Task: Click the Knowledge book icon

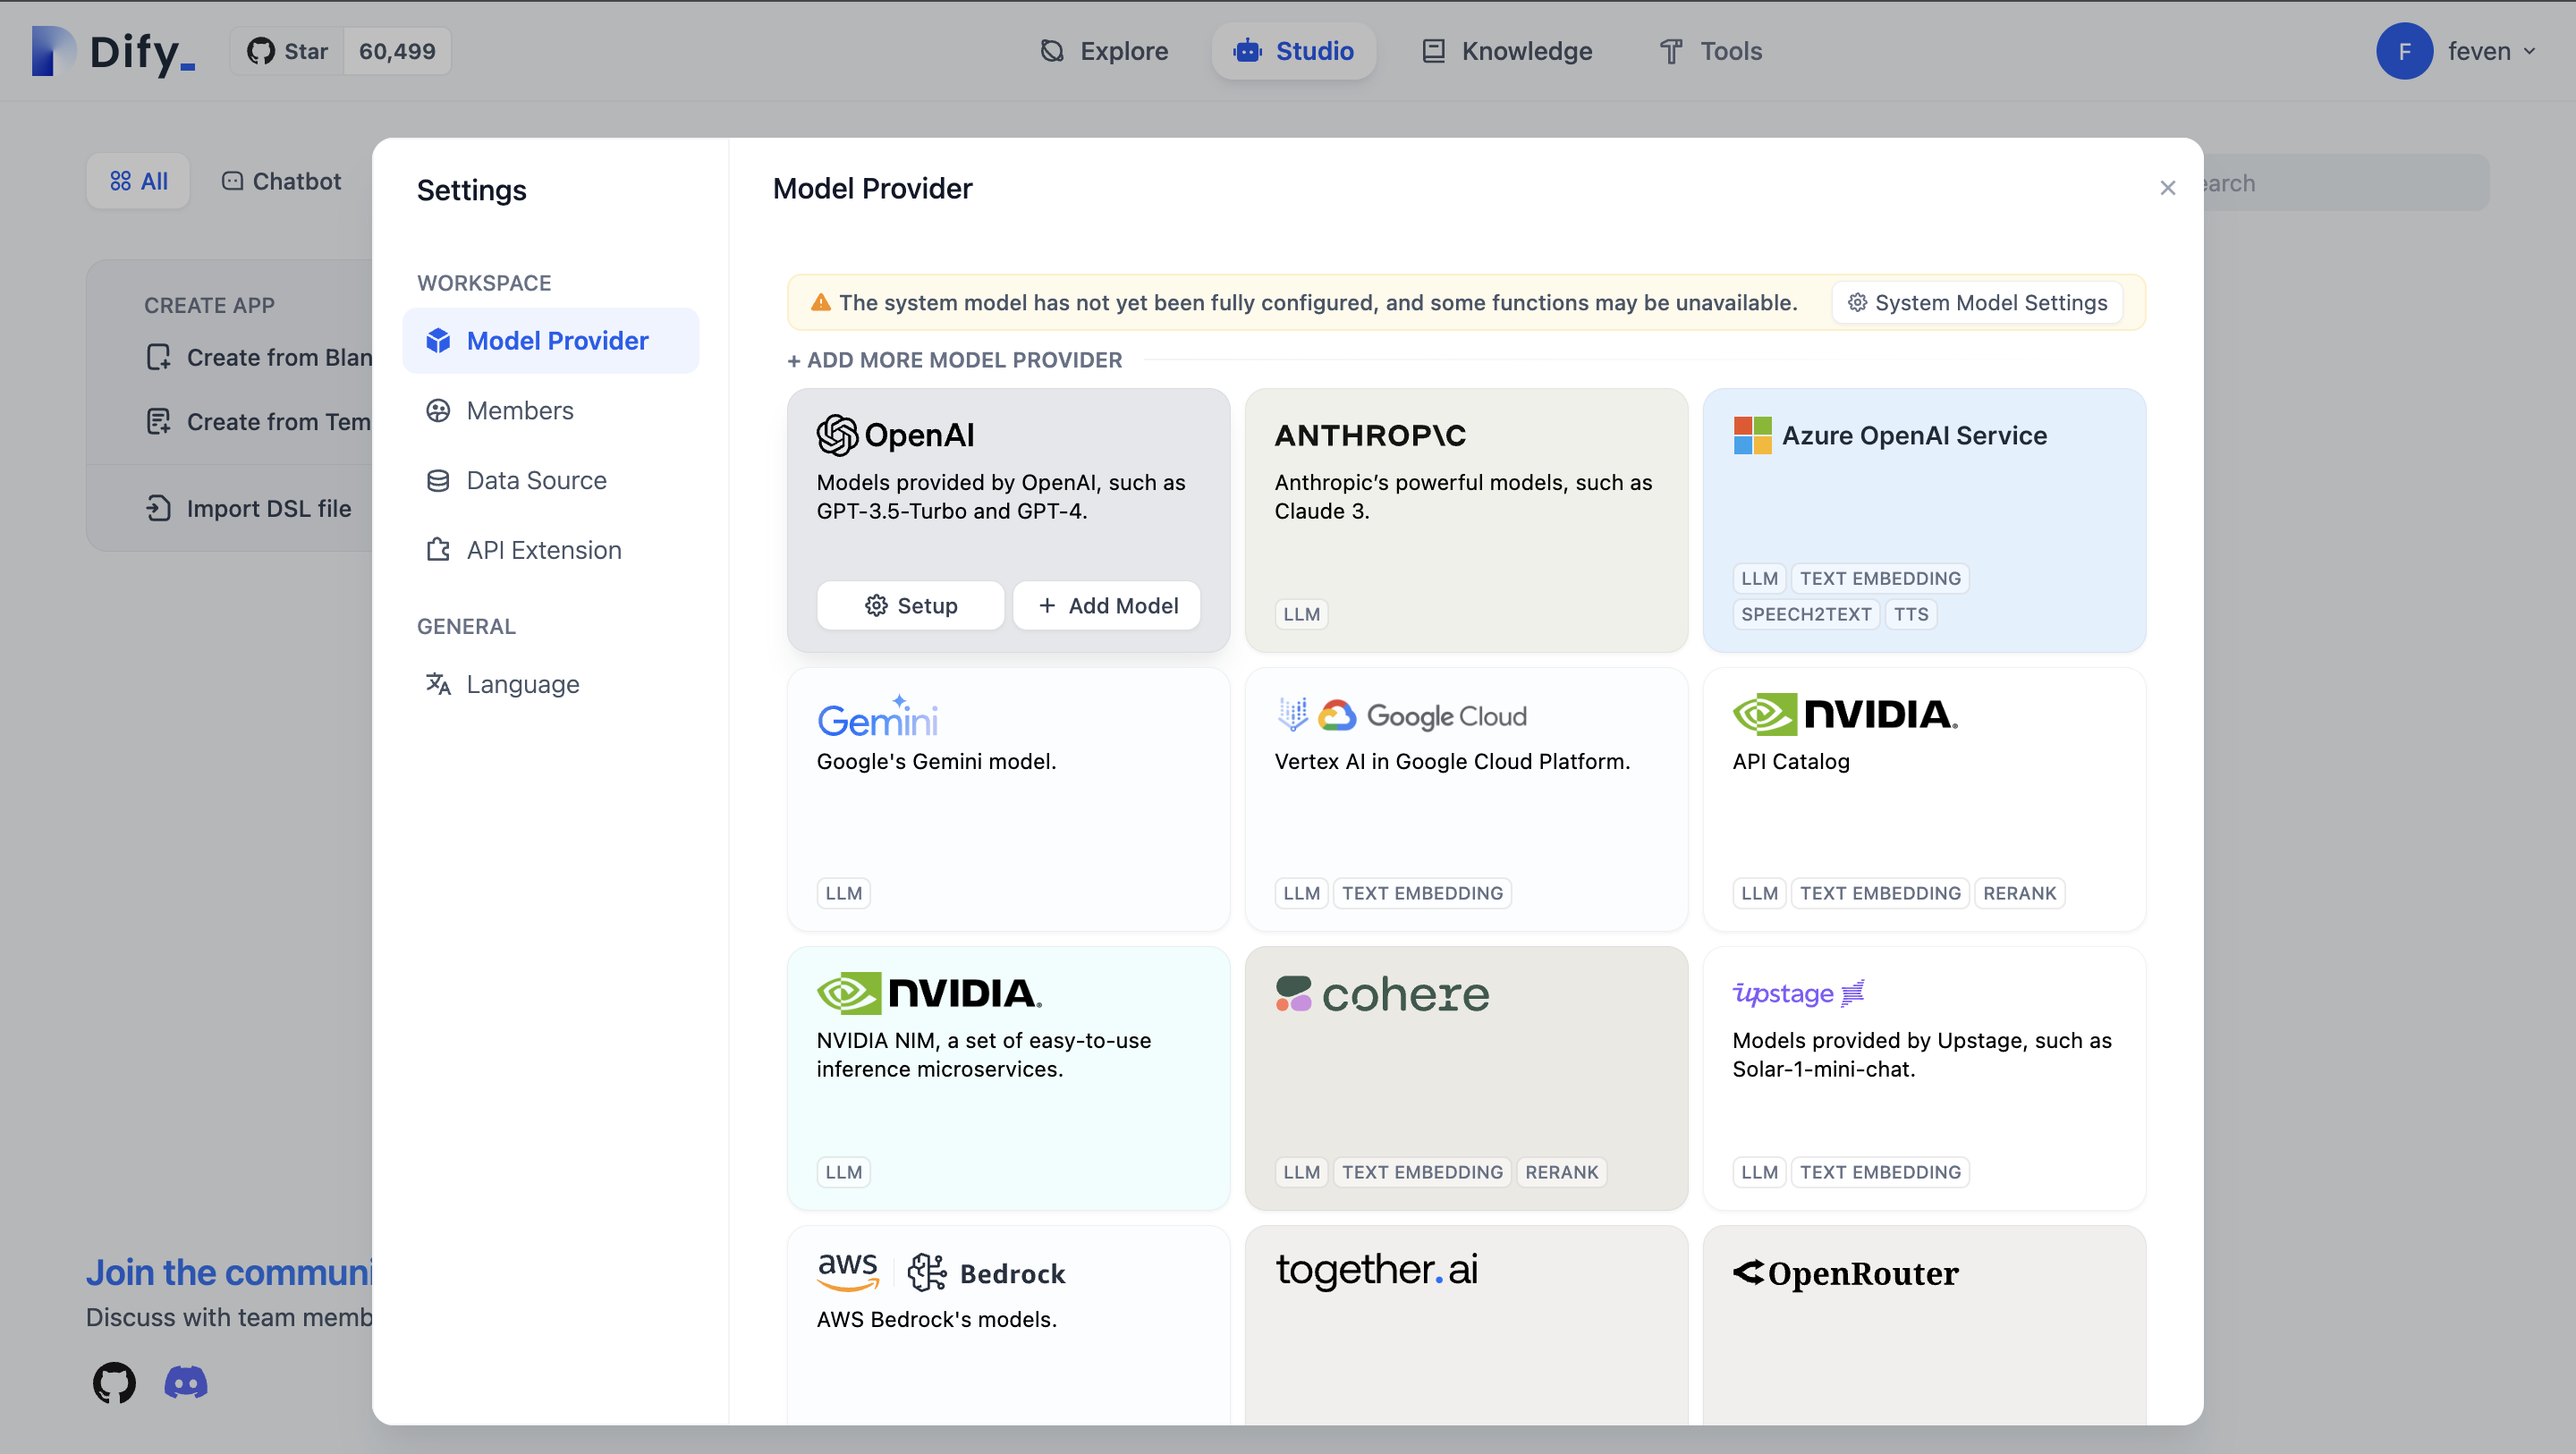Action: point(1433,51)
